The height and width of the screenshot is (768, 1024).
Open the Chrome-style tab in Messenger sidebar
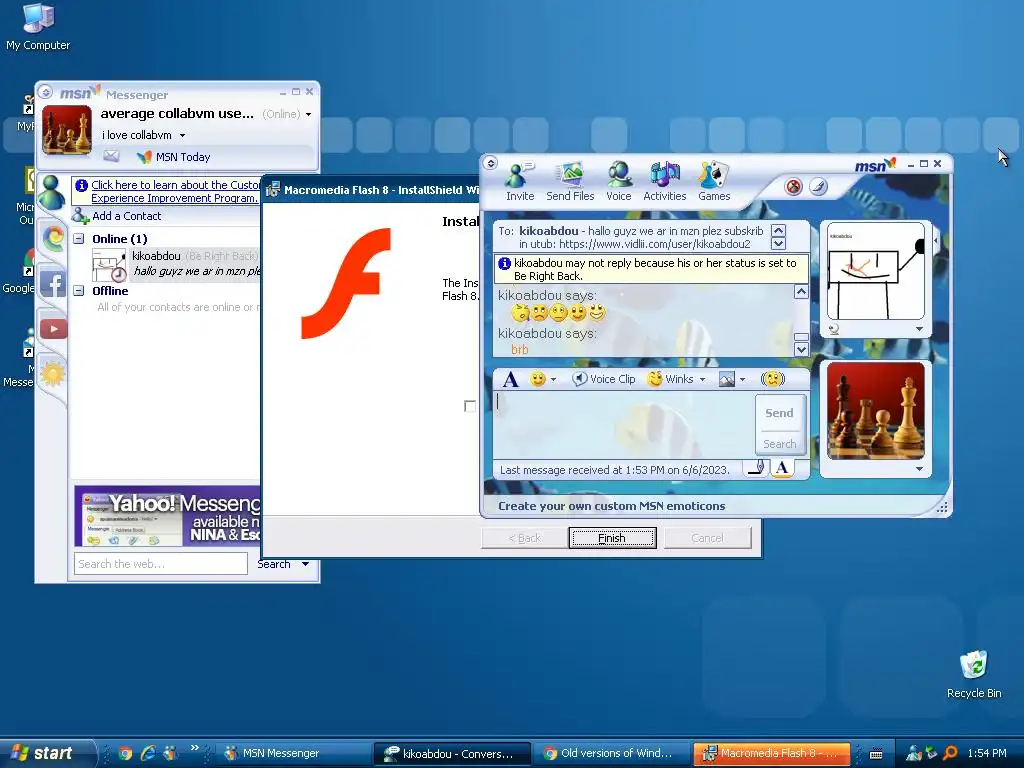pyautogui.click(x=54, y=237)
